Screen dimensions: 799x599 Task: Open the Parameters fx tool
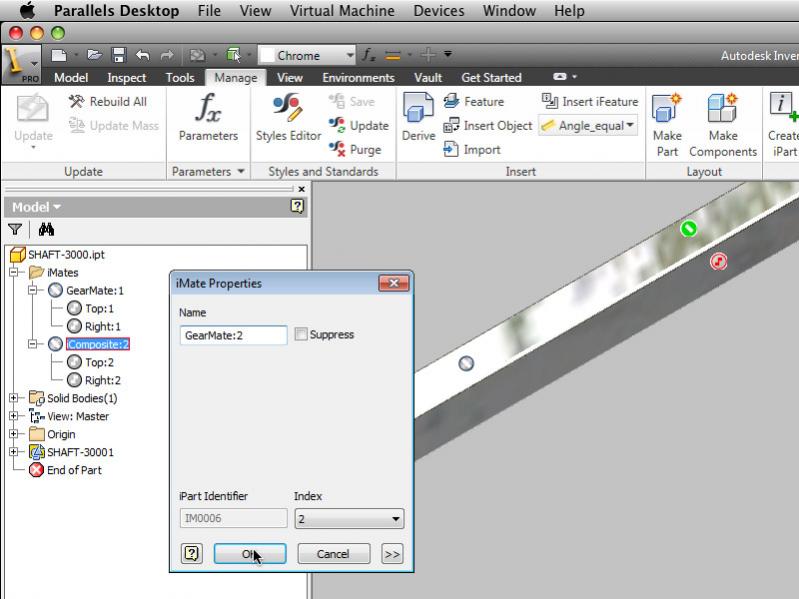tap(208, 118)
